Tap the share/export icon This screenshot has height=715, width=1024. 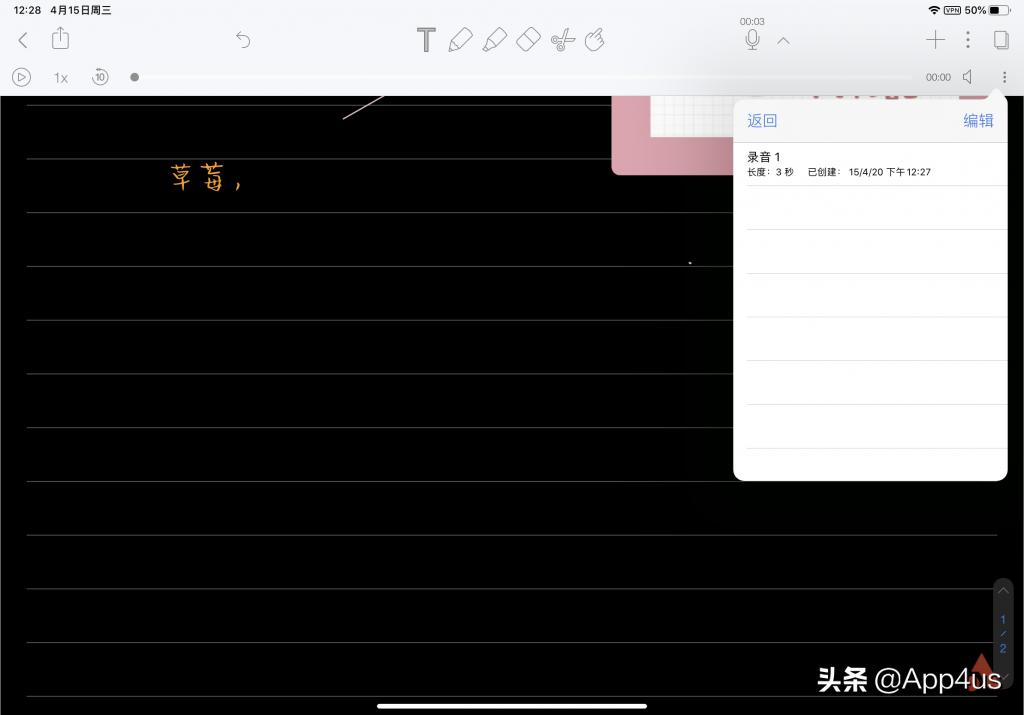(60, 38)
